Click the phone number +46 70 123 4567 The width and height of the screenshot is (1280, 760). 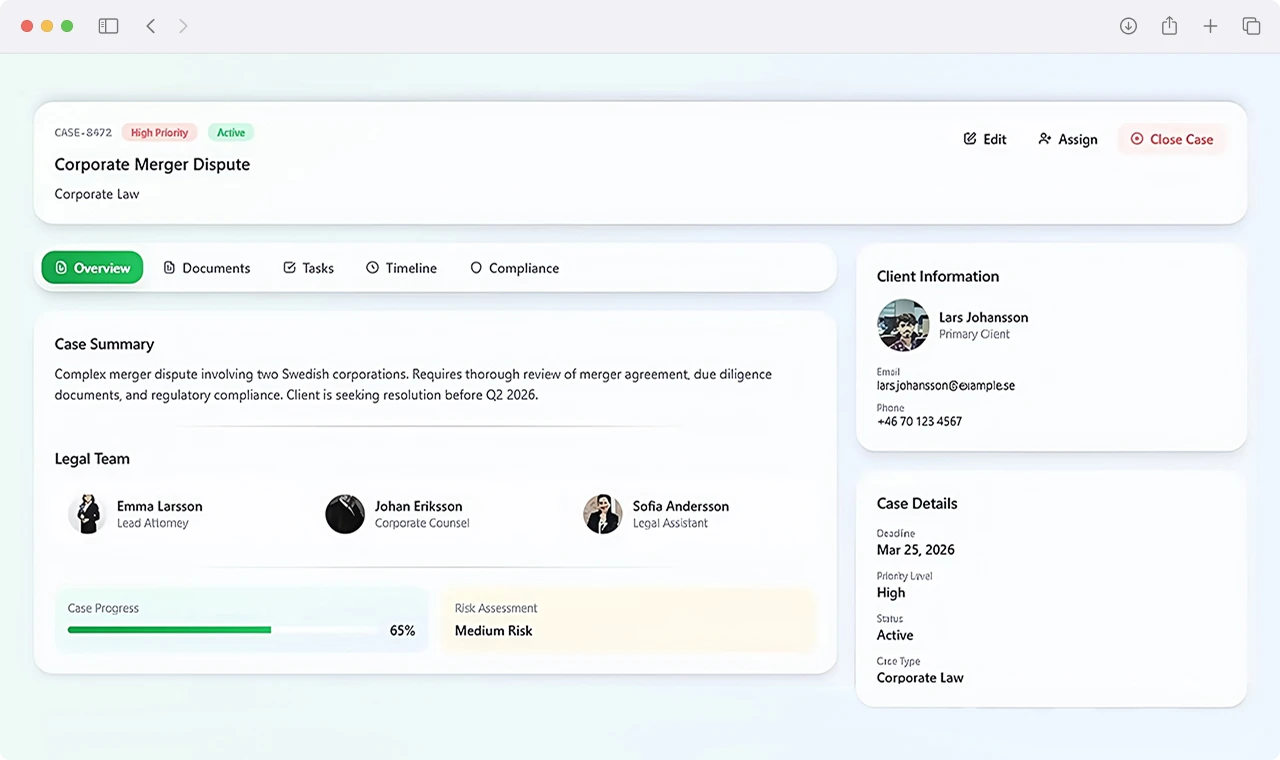[919, 421]
